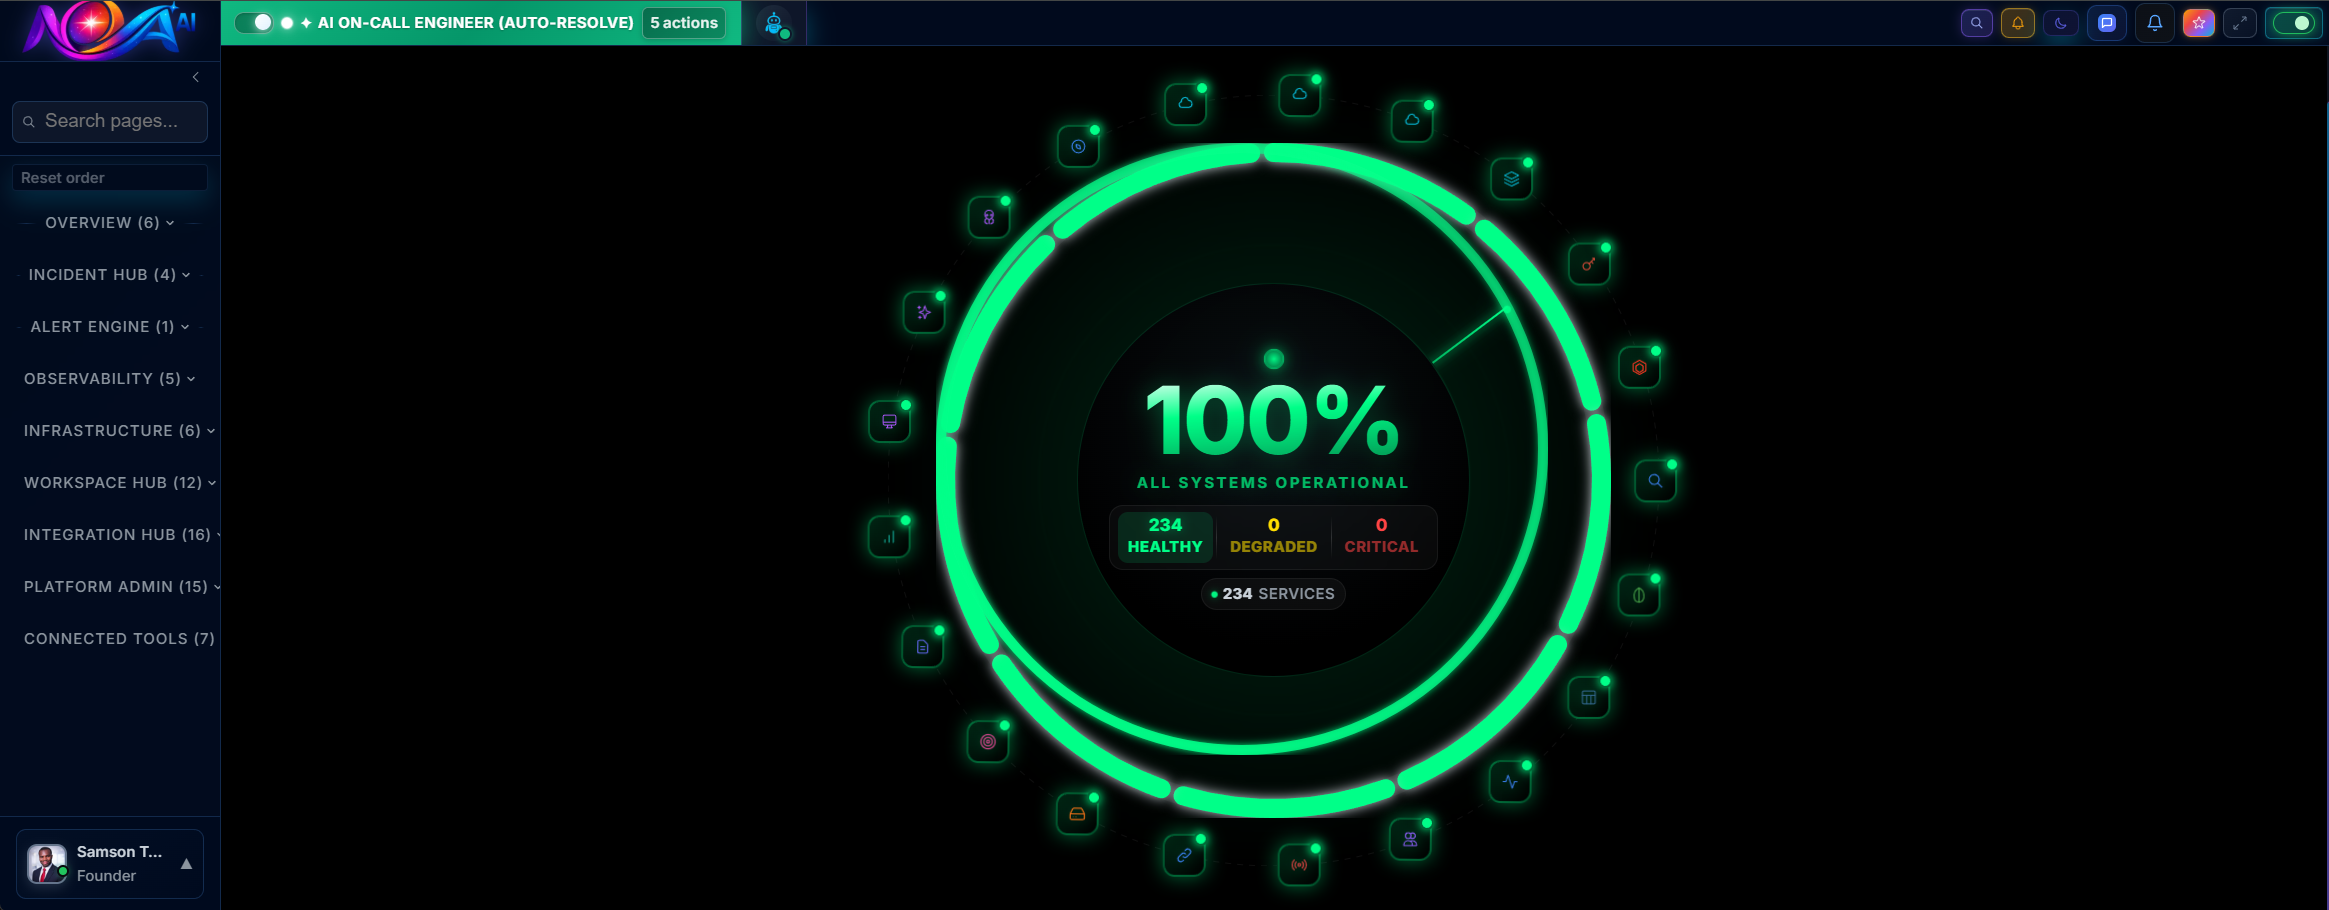Screen dimensions: 2329x910
Task: Flip the green toggle at top right
Action: 2295,22
